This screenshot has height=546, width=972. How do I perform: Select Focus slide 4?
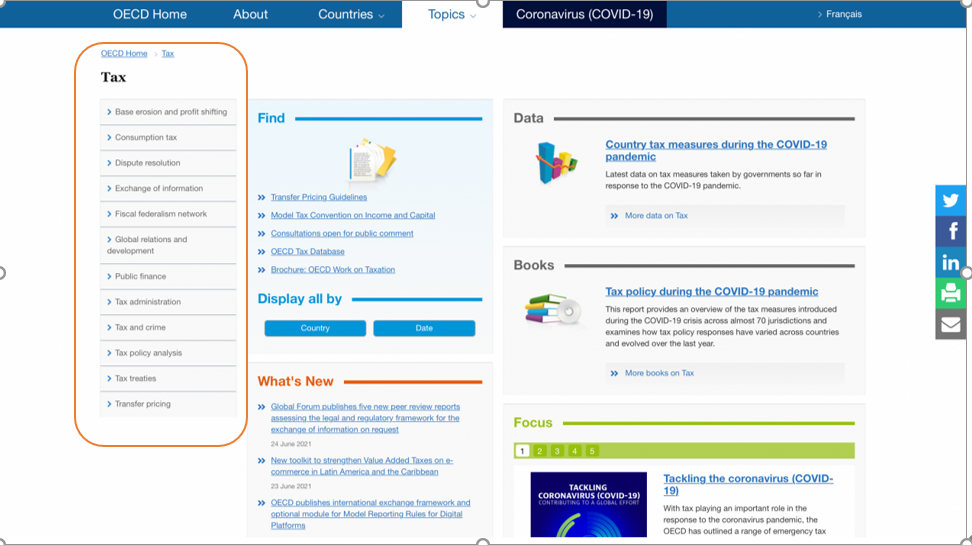point(575,451)
